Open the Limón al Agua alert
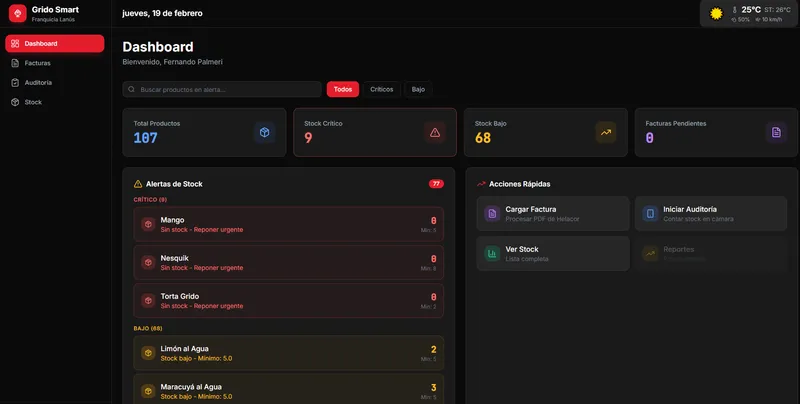Viewport: 800px width, 404px height. pyautogui.click(x=288, y=353)
